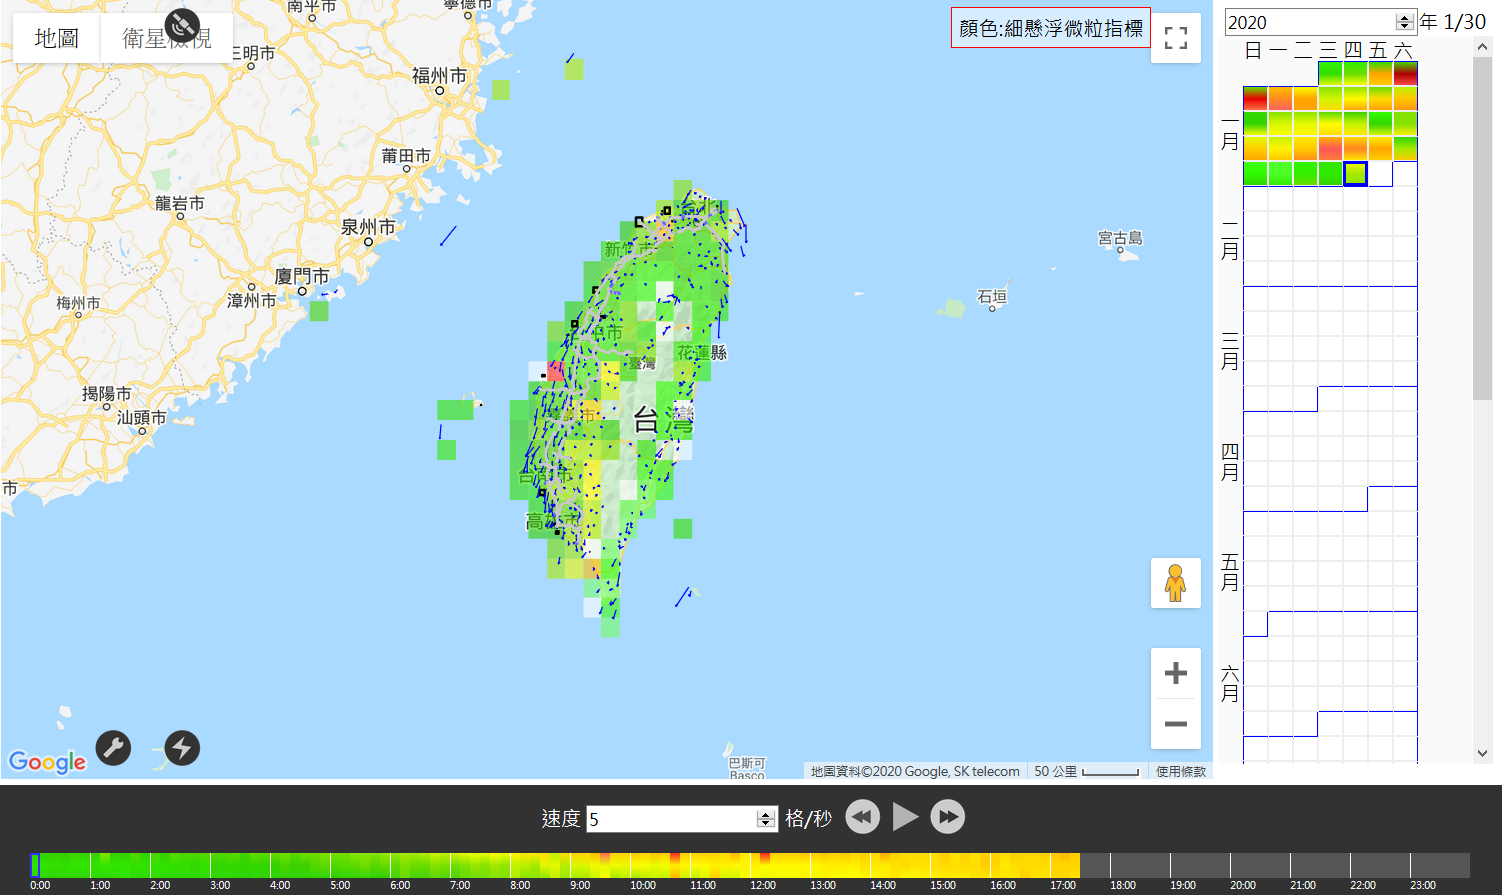Screen dimensions: 1502x895
Task: Click the 六月 month label
Action: (x=1230, y=684)
